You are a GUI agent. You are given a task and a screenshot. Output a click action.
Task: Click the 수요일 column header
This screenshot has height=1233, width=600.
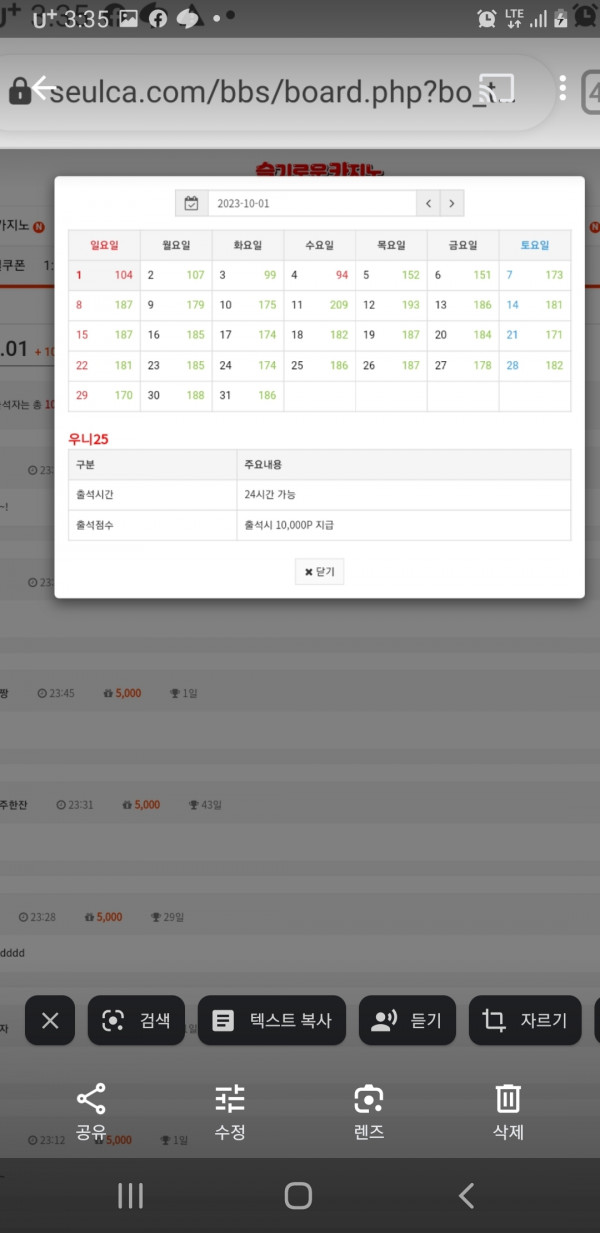[319, 245]
